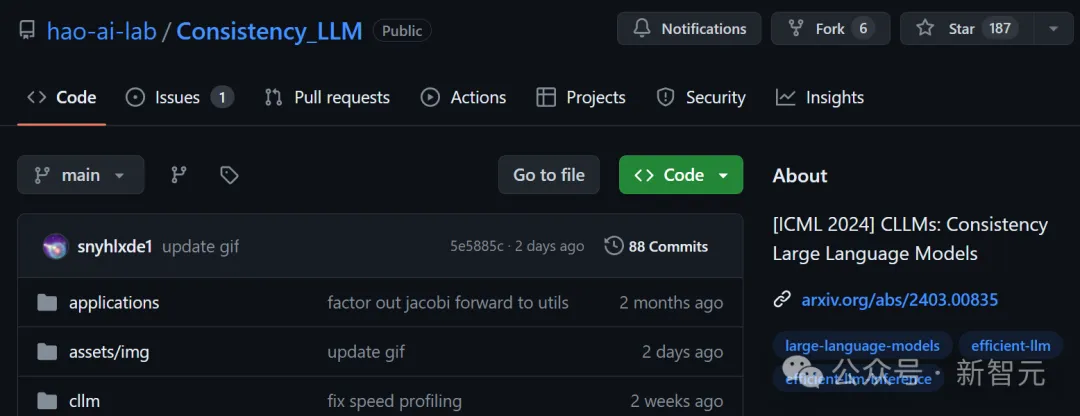Click the cllm folder icon
Screen dimensions: 1080x416
click(x=47, y=401)
